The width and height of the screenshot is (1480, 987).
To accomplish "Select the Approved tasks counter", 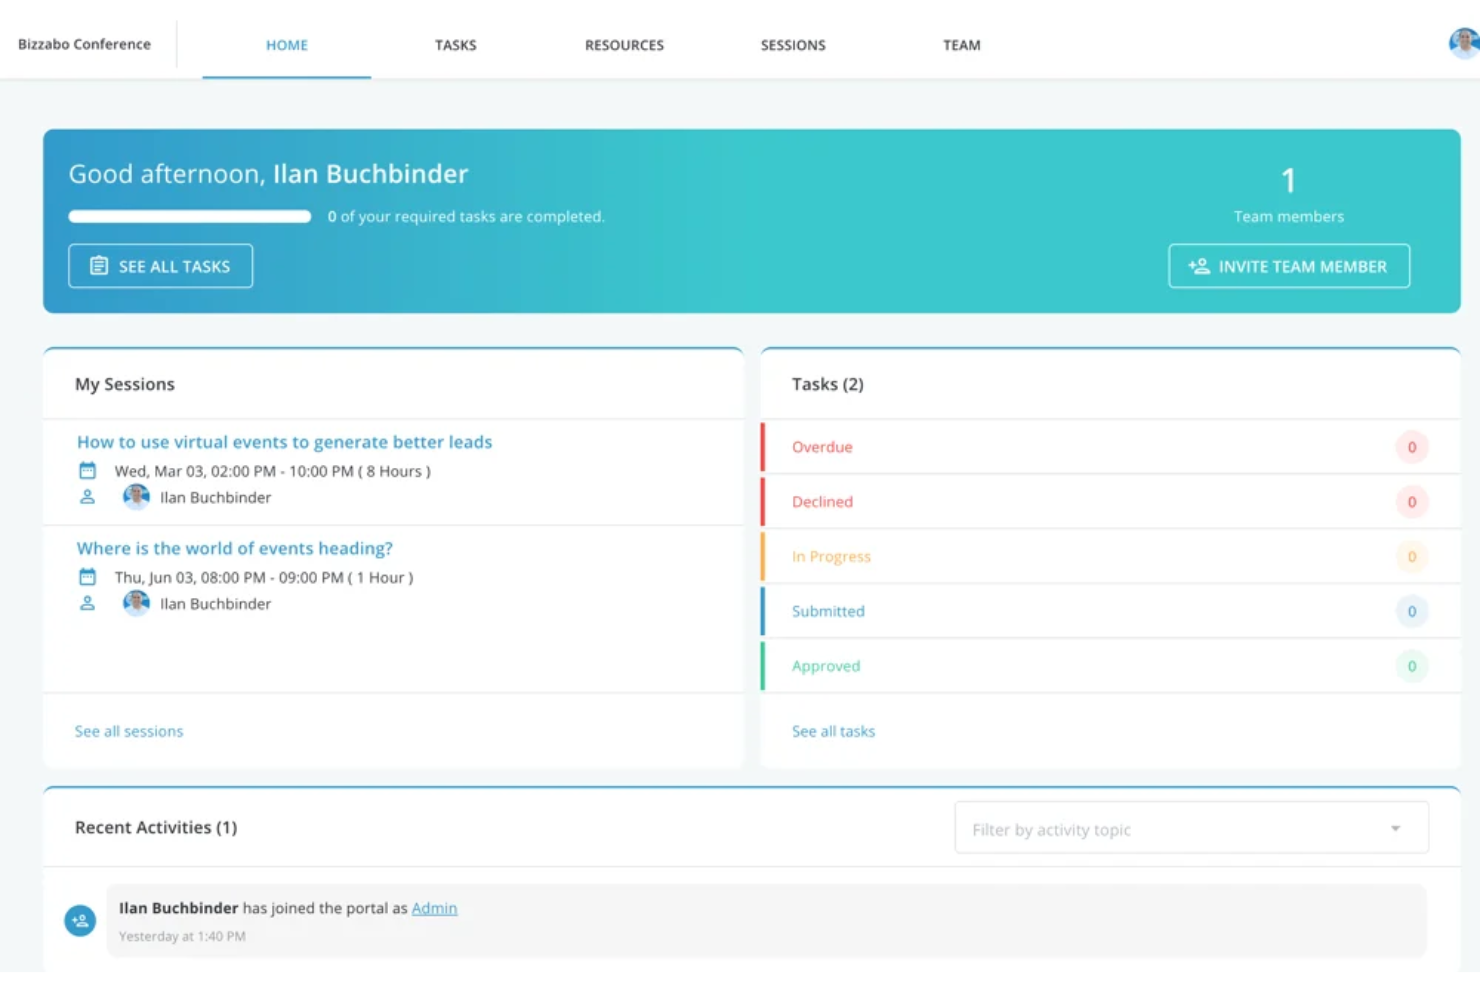I will (1412, 665).
